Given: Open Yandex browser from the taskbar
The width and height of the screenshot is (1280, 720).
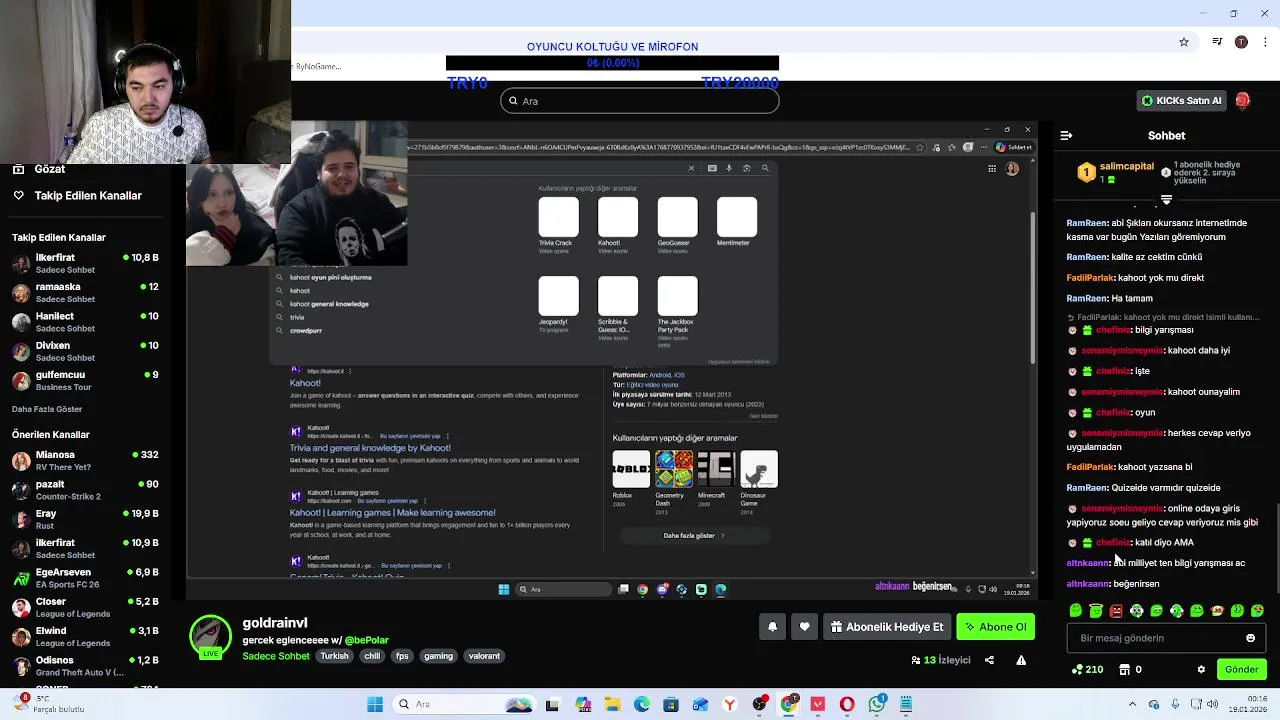Looking at the screenshot, I should click(x=730, y=705).
